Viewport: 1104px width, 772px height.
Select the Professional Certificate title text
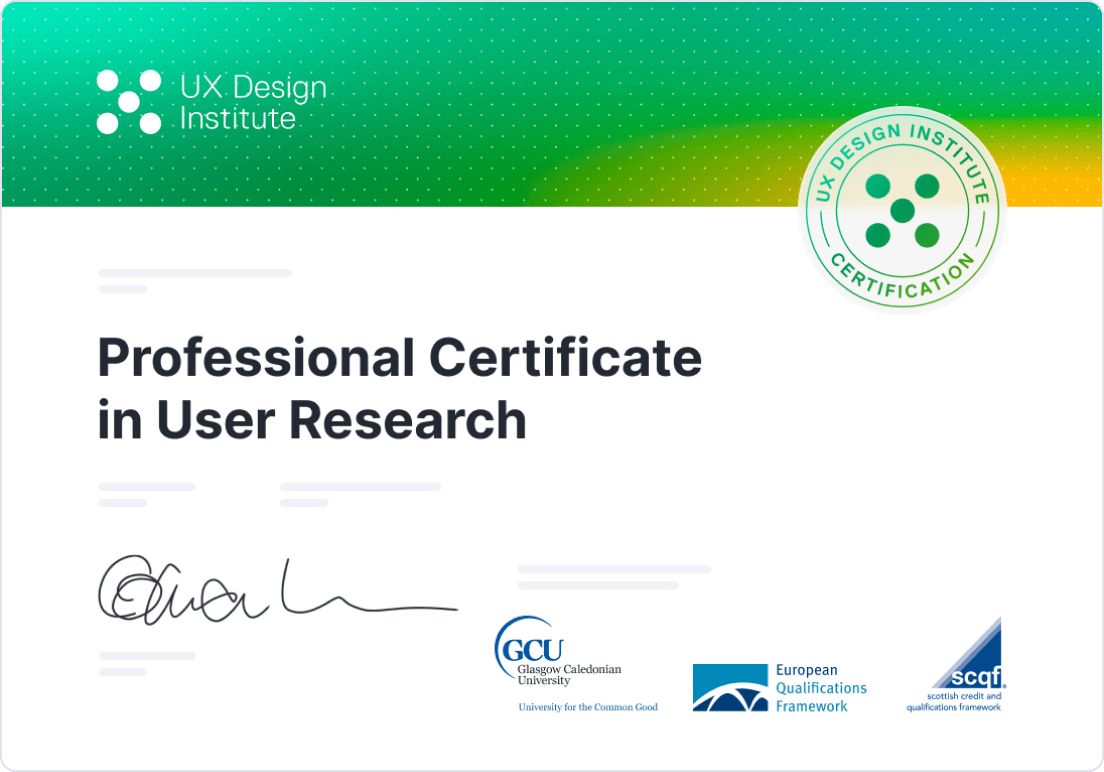(x=400, y=358)
